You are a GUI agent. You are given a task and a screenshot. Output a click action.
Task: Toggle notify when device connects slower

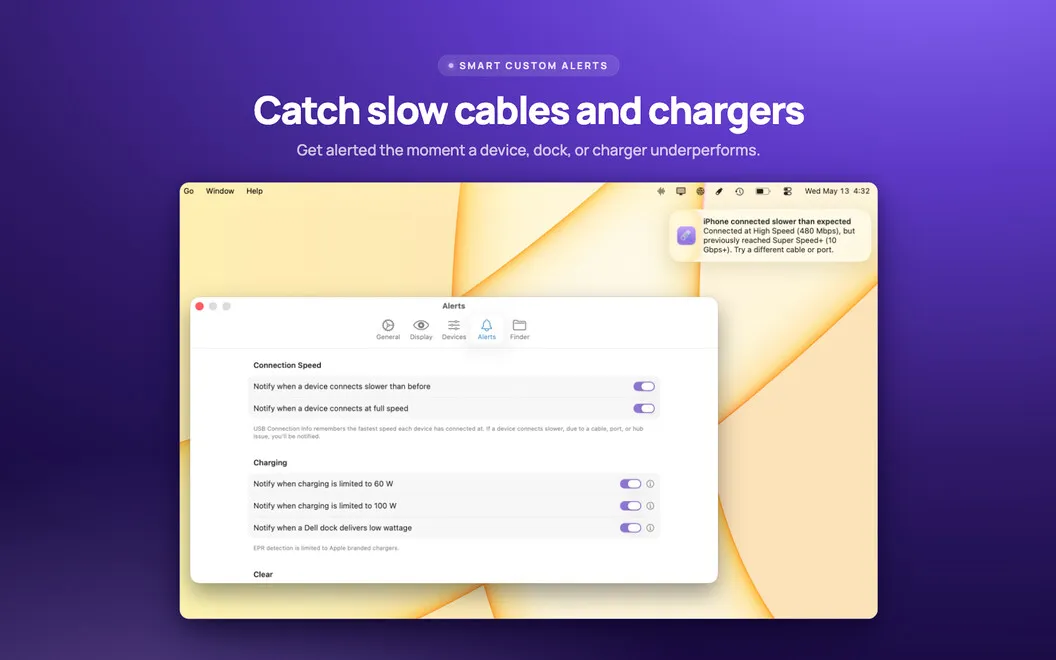(644, 387)
